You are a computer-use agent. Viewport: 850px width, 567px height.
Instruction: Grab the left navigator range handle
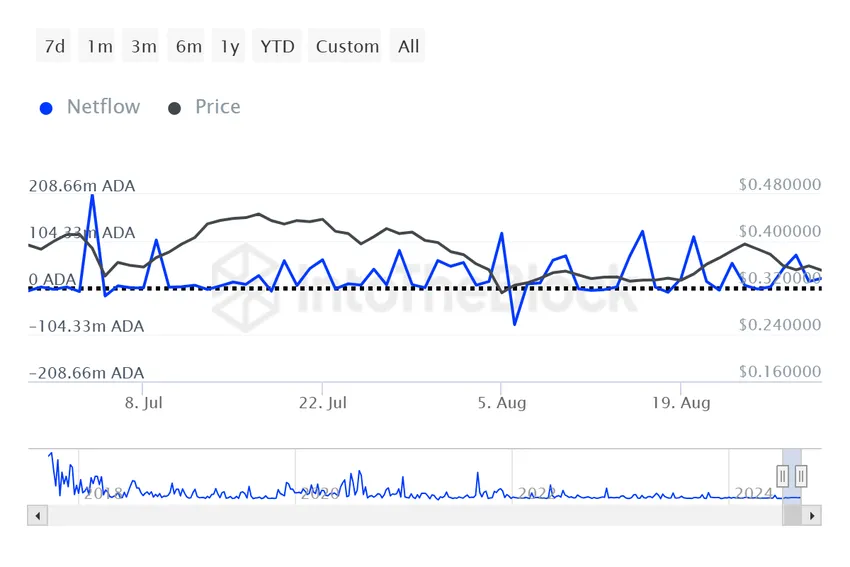[784, 475]
